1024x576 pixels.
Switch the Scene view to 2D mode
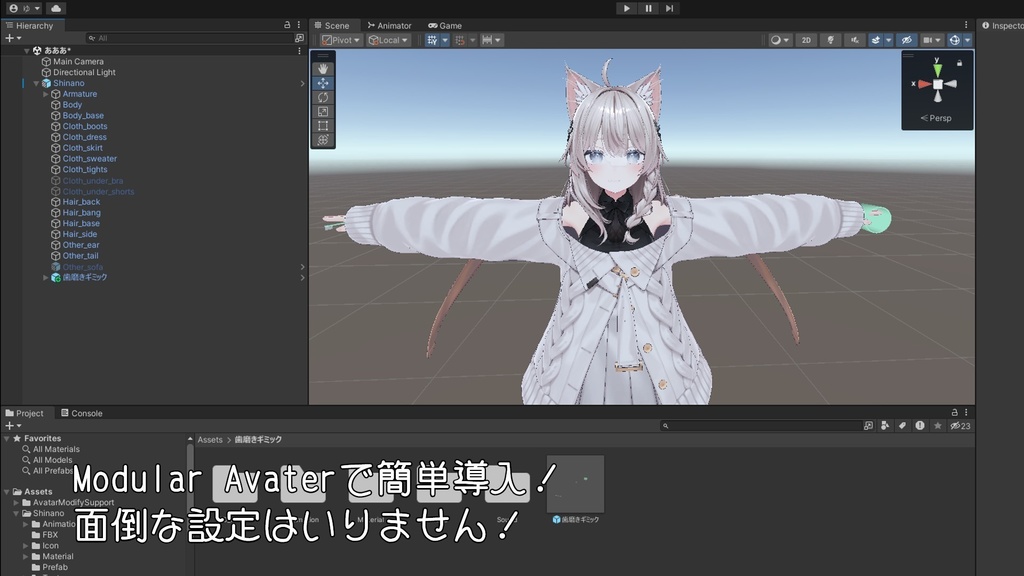coord(806,40)
